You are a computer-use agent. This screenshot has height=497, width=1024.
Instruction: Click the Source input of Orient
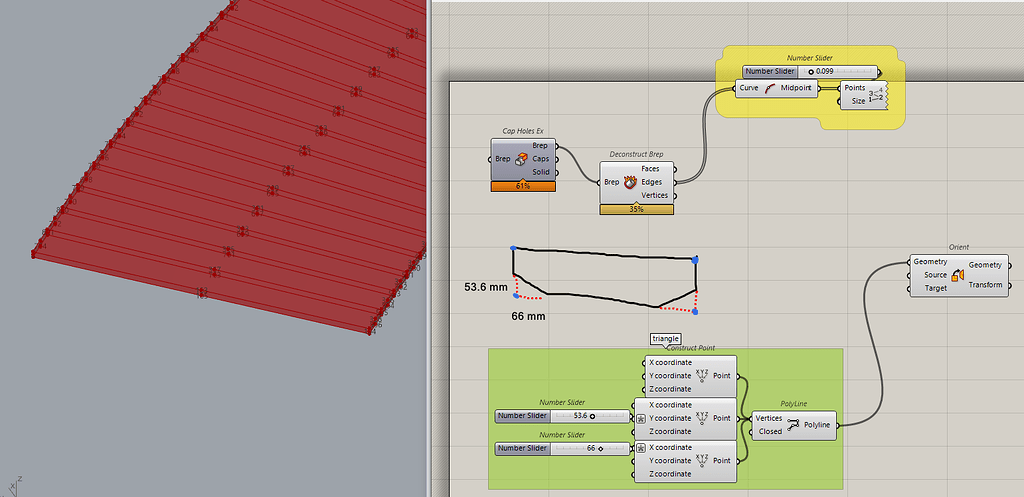(935, 274)
